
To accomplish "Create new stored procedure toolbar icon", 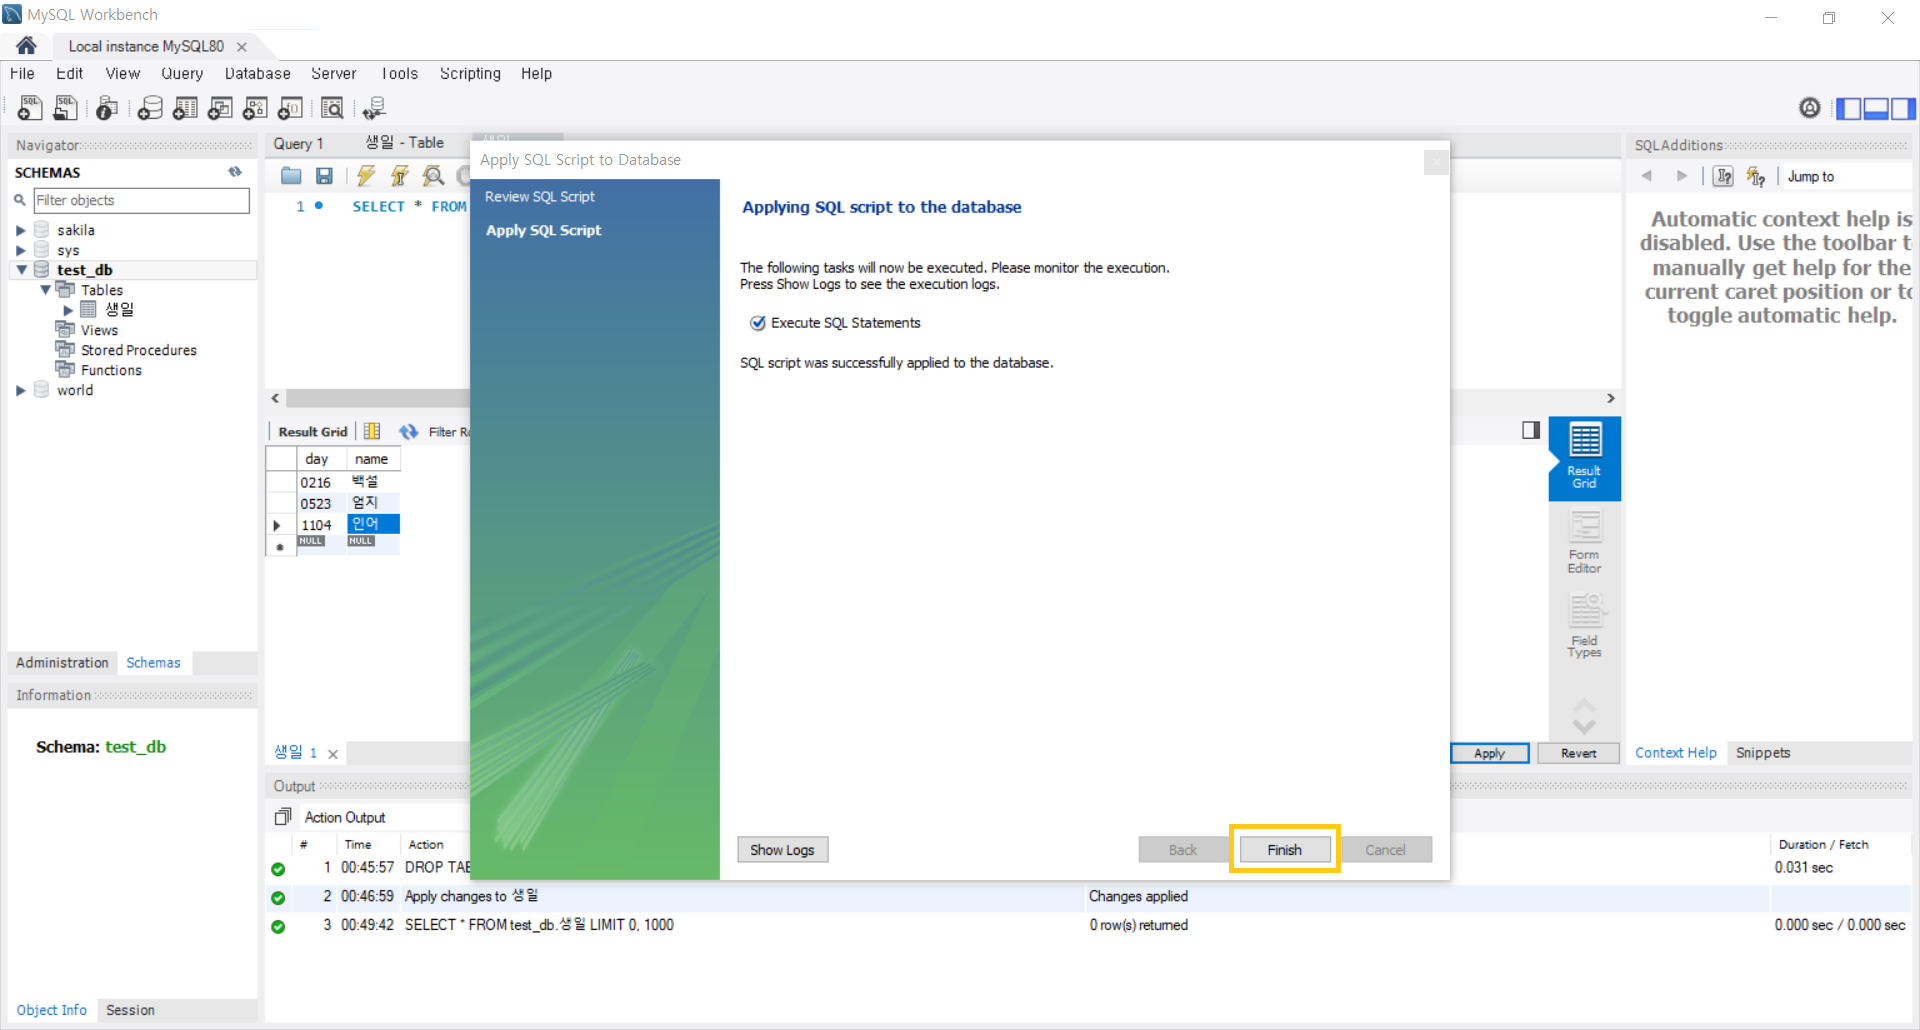I will [255, 108].
